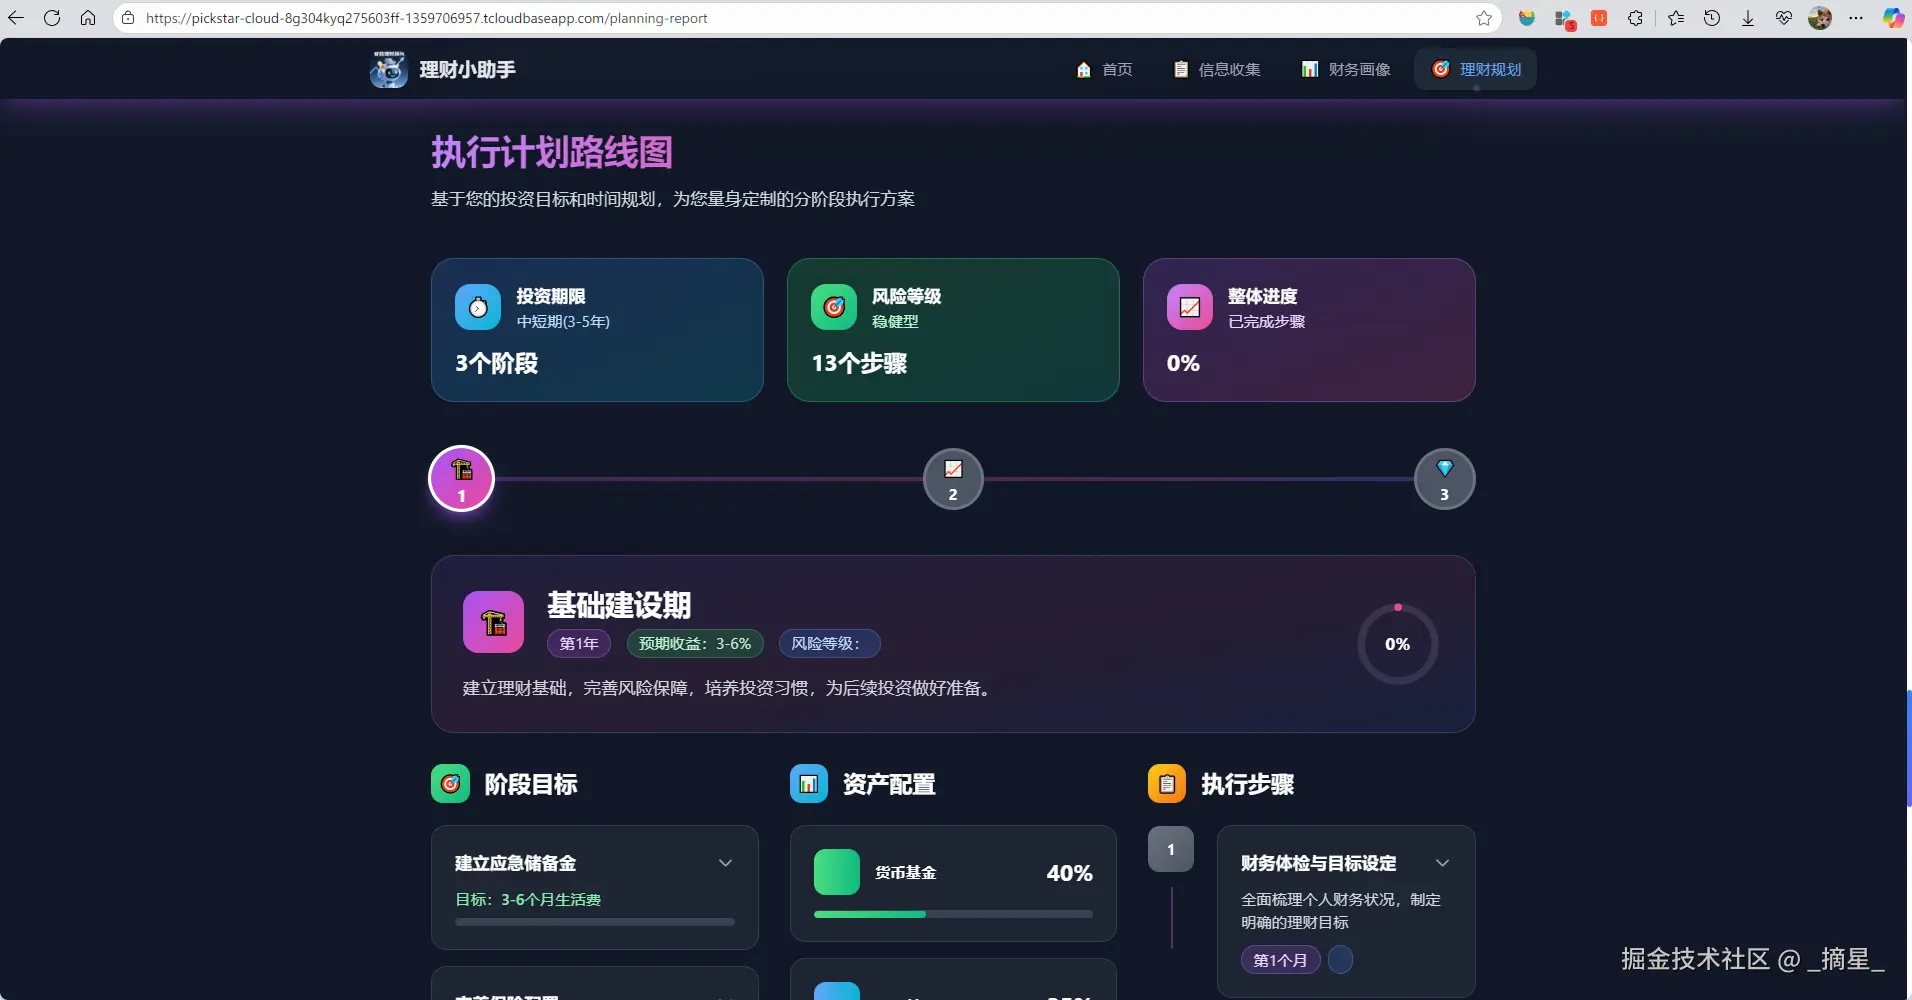Select the 理财规划 navigation tab
The width and height of the screenshot is (1912, 1000).
click(1476, 69)
